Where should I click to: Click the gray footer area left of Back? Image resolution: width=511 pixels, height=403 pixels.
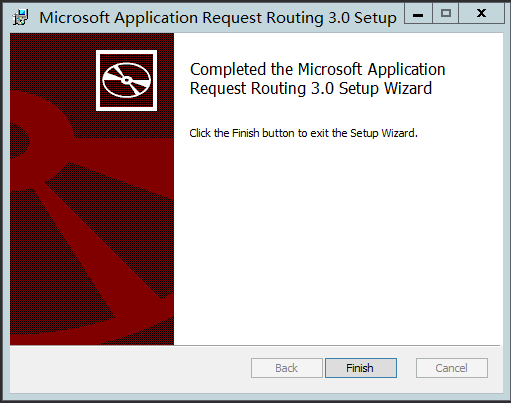pos(130,368)
